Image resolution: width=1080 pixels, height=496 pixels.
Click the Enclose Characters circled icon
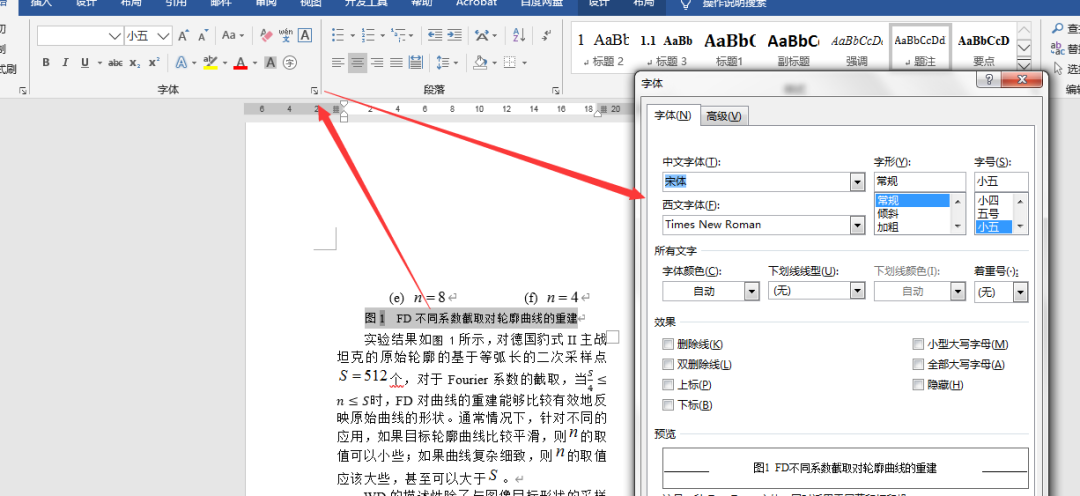[291, 63]
